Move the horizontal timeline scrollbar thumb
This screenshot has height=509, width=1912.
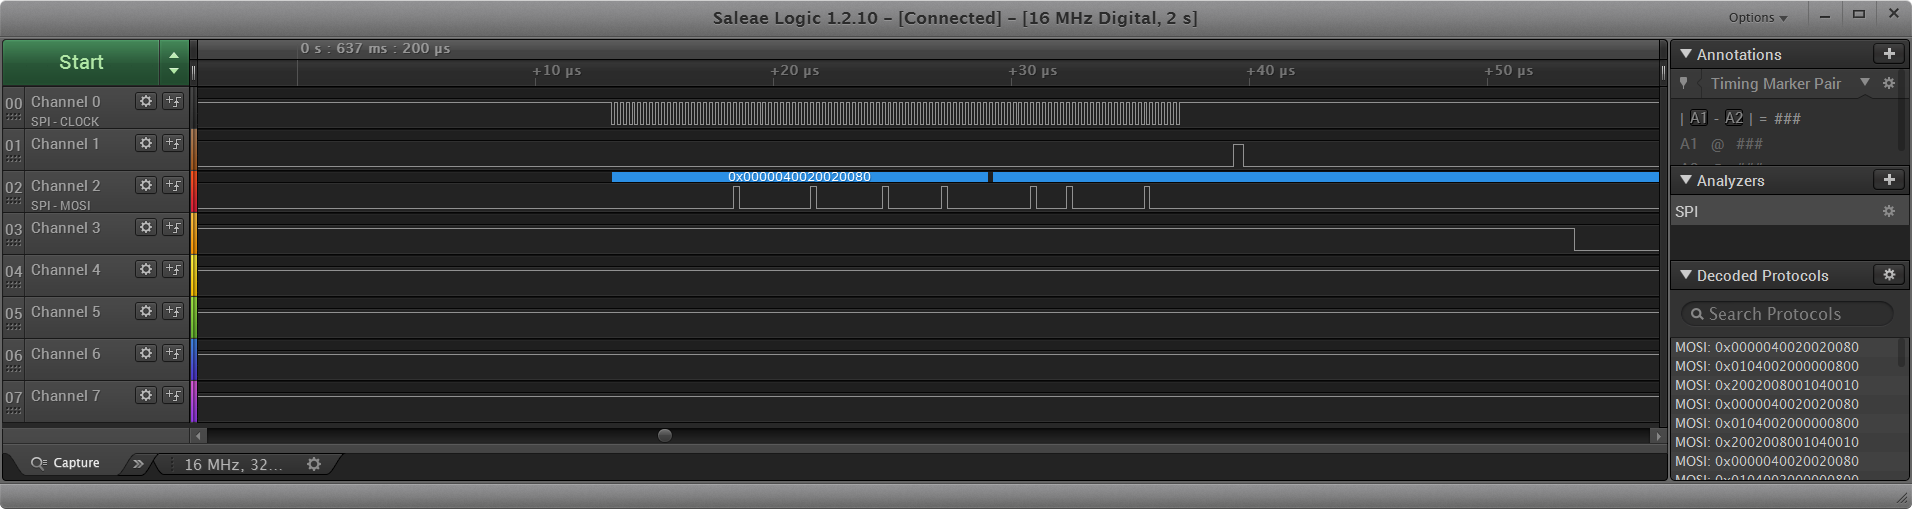[x=665, y=435]
